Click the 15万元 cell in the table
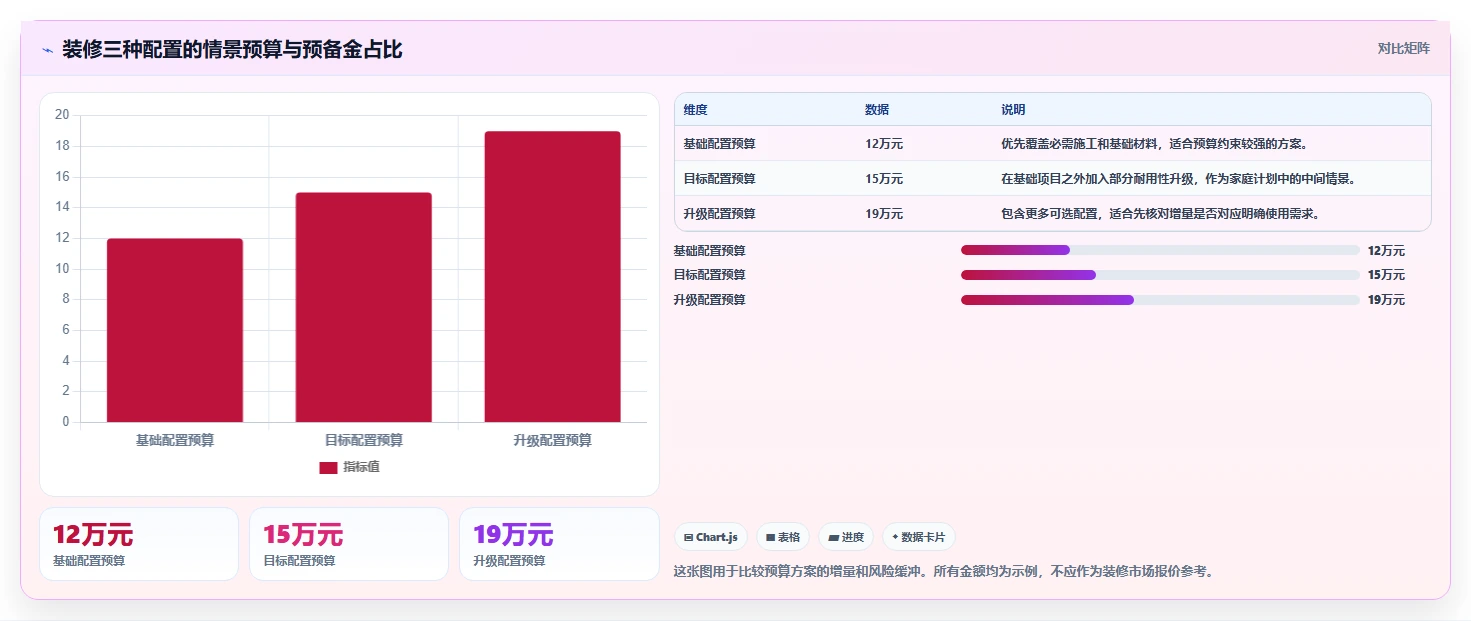 tap(884, 179)
